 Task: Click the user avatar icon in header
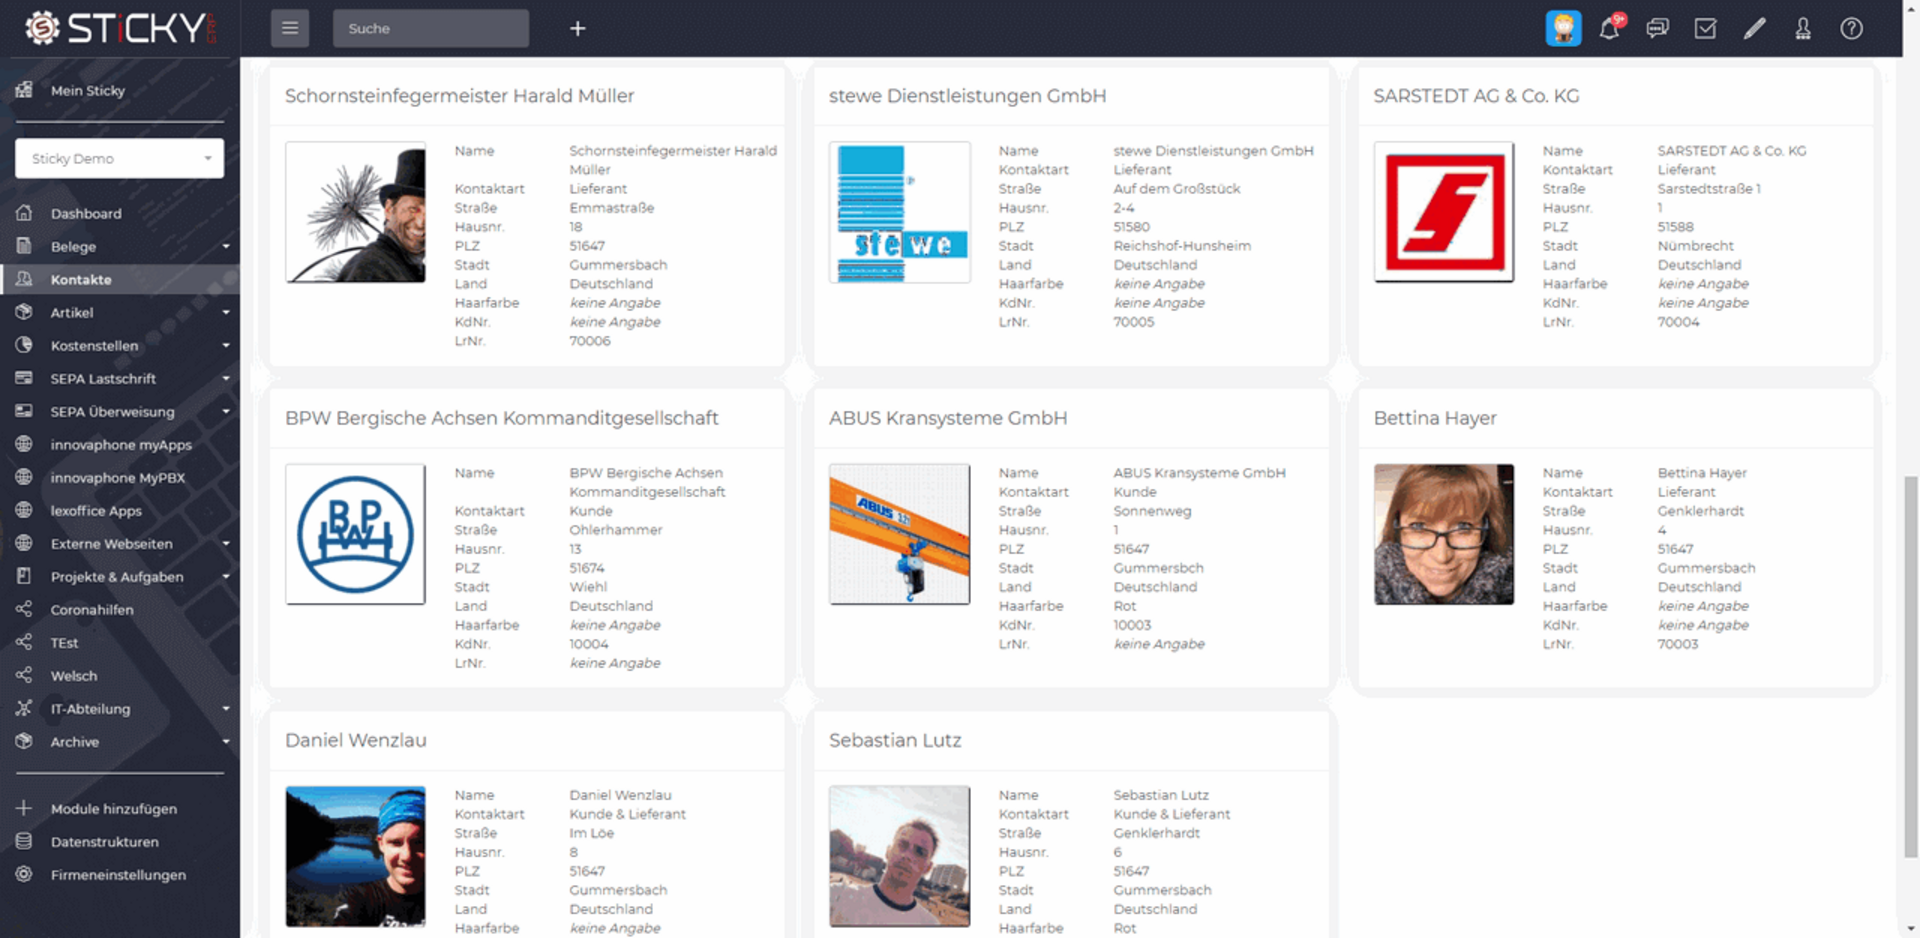tap(1563, 29)
